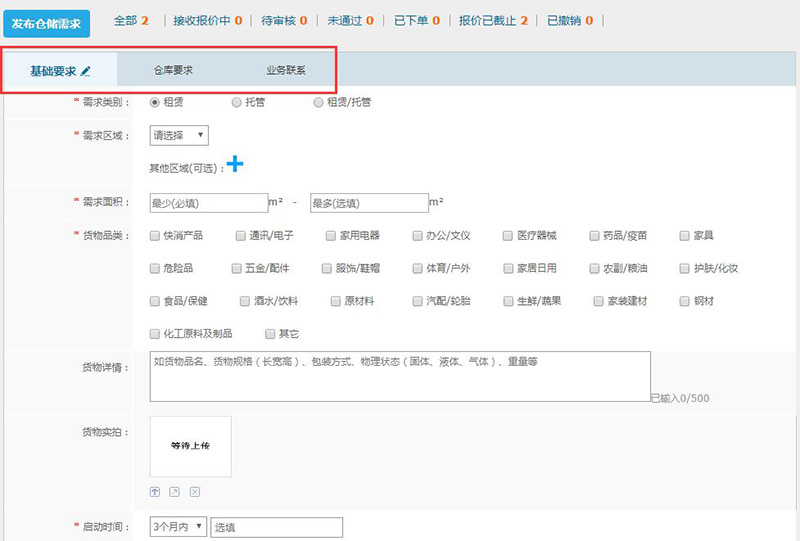Enable the 医疗器械 checkbox
800x541 pixels.
(x=508, y=236)
